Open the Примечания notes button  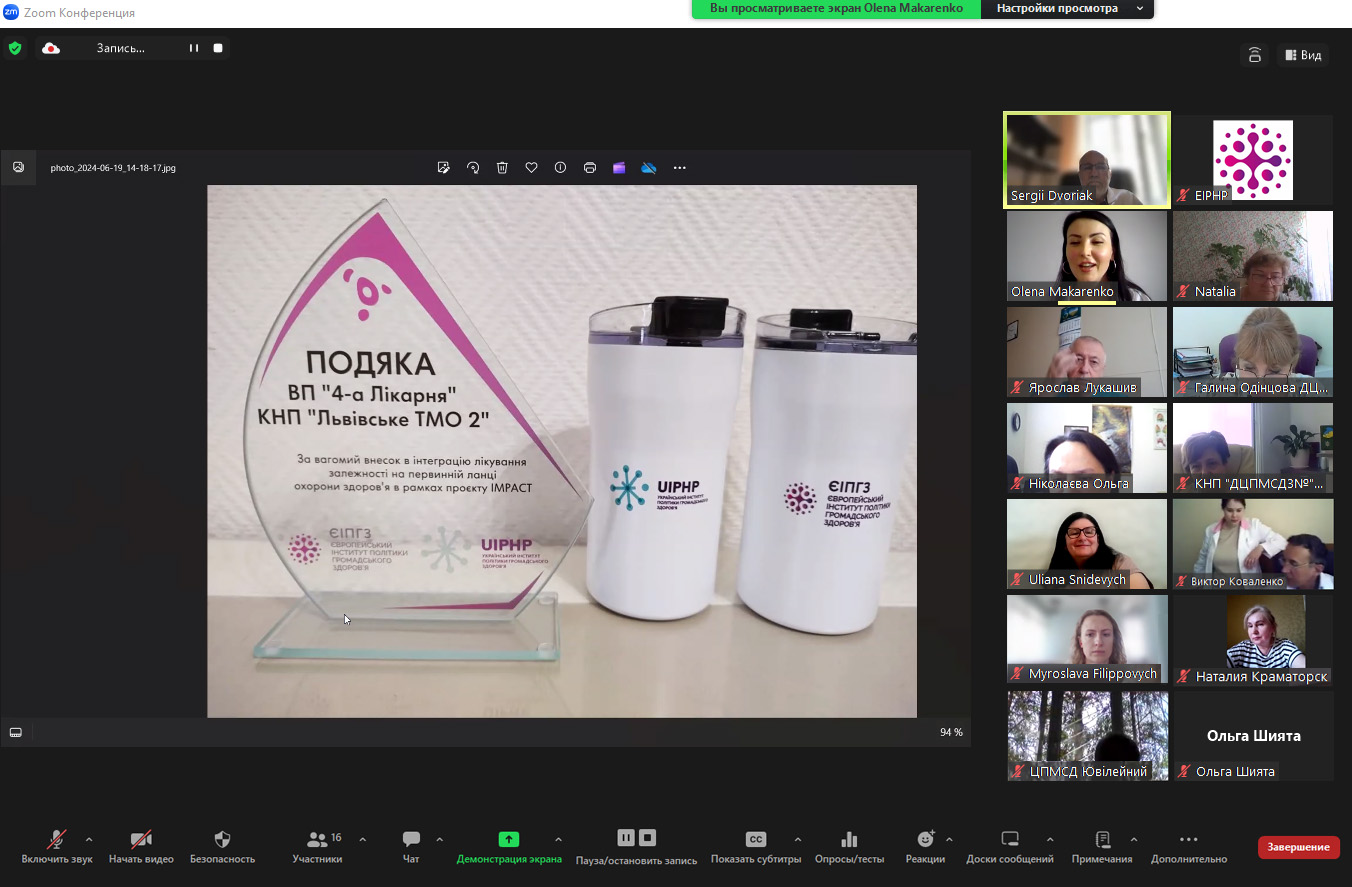pos(1102,847)
